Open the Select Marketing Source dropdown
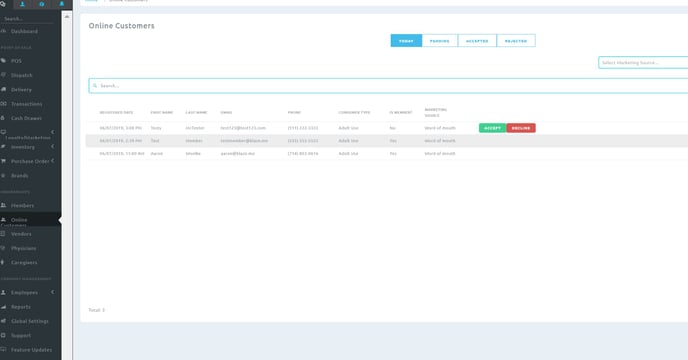 tap(643, 63)
